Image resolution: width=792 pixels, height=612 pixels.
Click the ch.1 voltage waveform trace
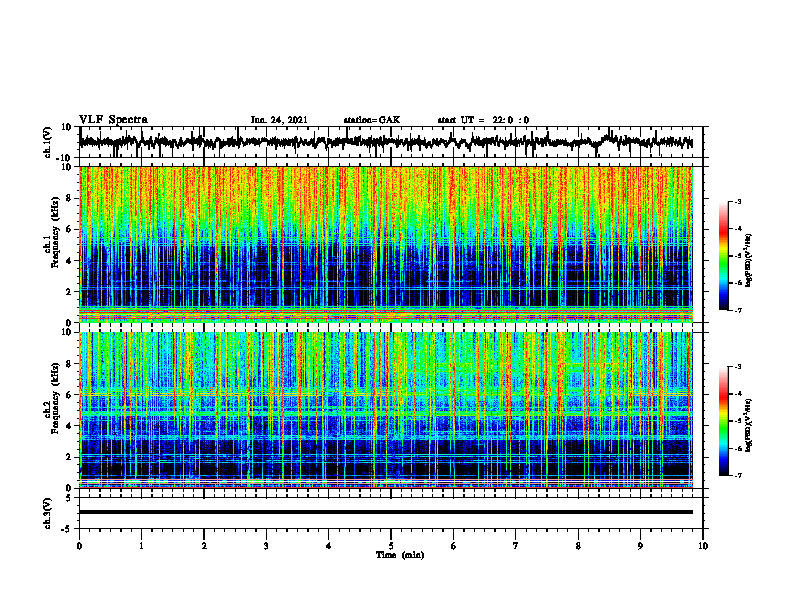pos(385,142)
